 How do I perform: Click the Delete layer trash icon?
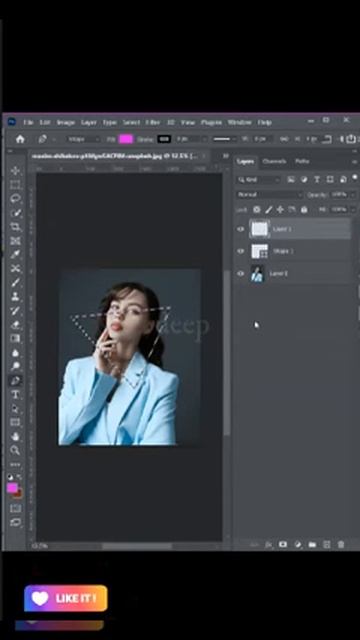point(341,544)
